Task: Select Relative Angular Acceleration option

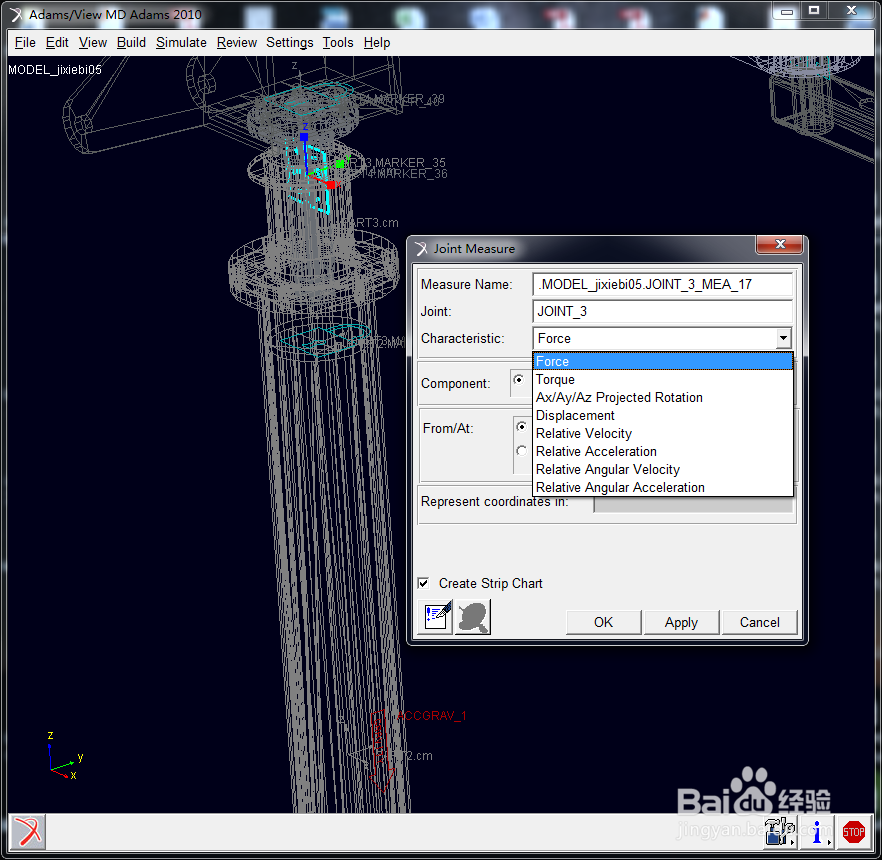Action: click(663, 488)
